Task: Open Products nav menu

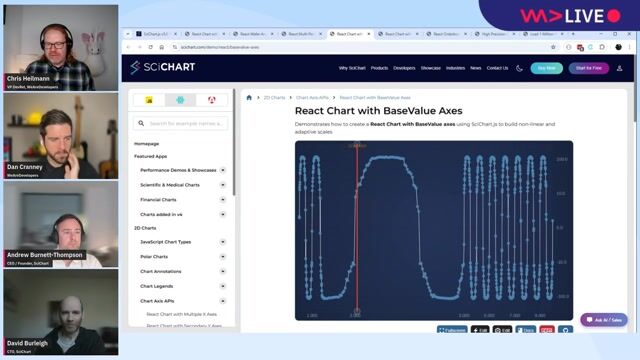Action: pyautogui.click(x=379, y=68)
